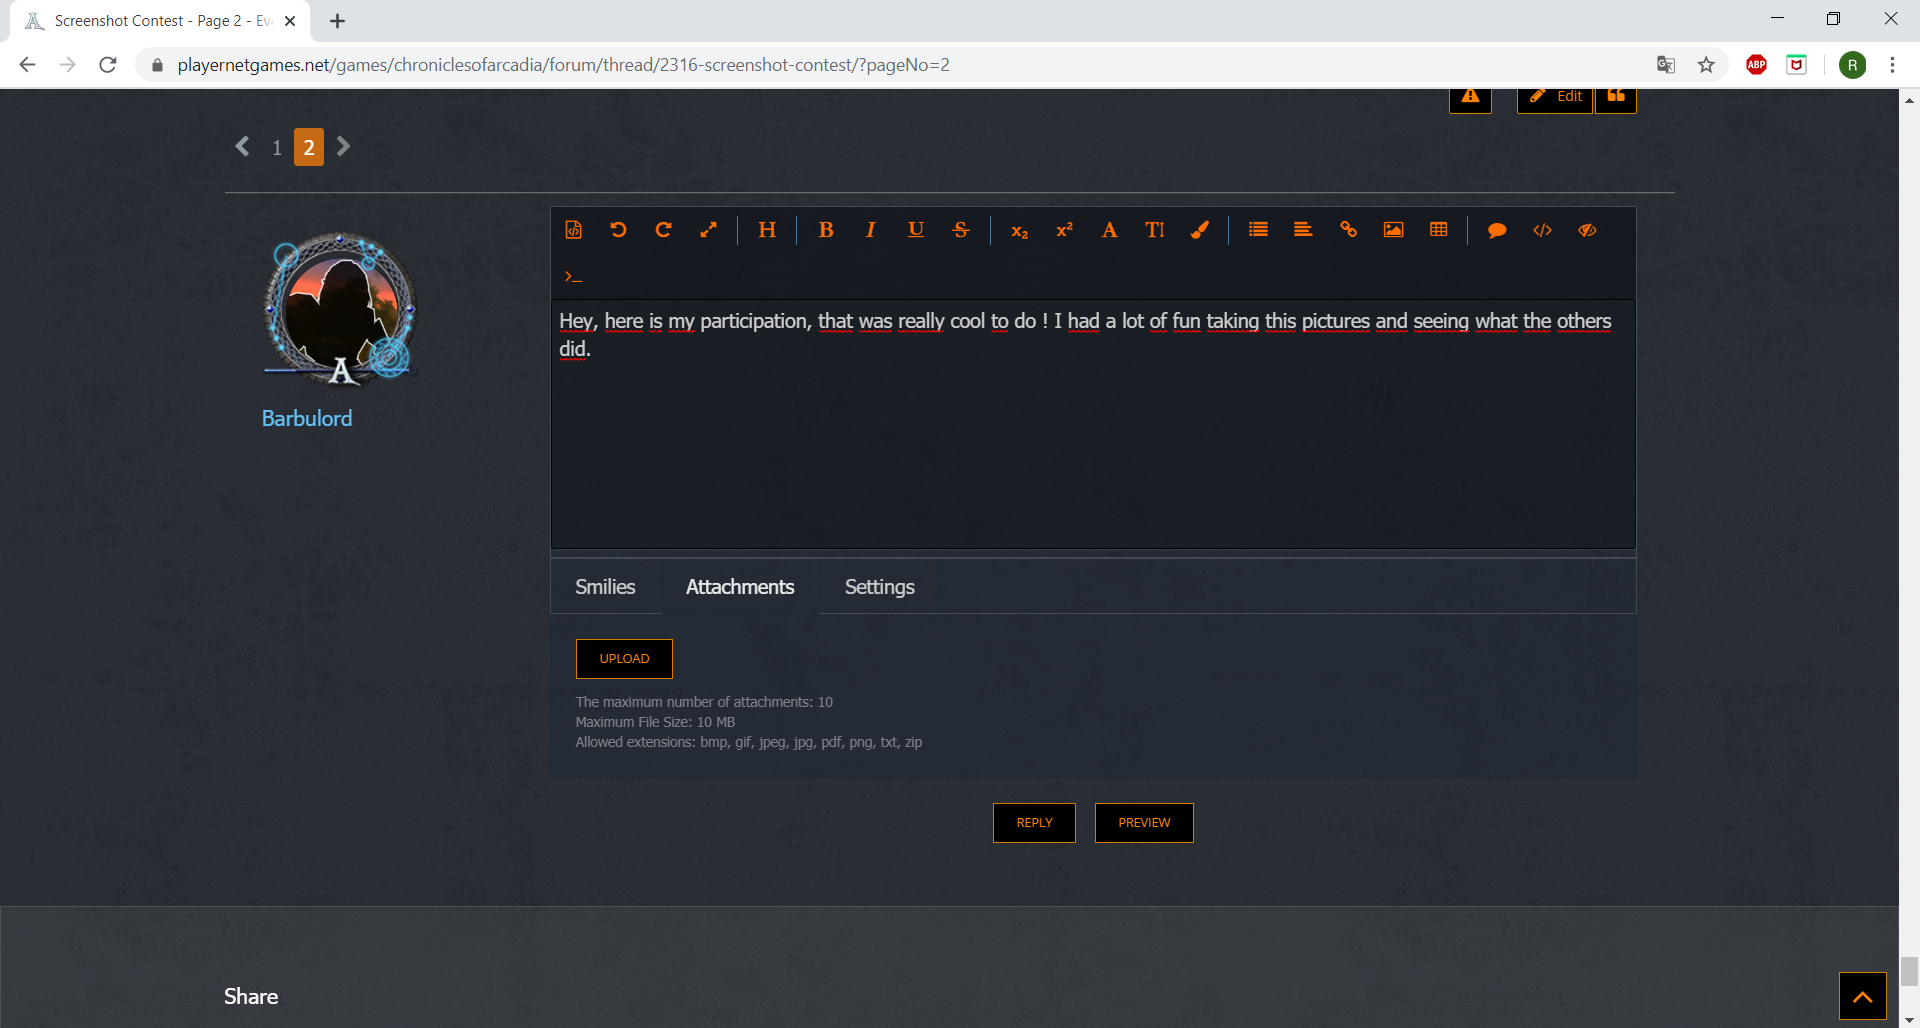The width and height of the screenshot is (1920, 1028).
Task: Insert a code block with the </> icon
Action: click(1542, 230)
